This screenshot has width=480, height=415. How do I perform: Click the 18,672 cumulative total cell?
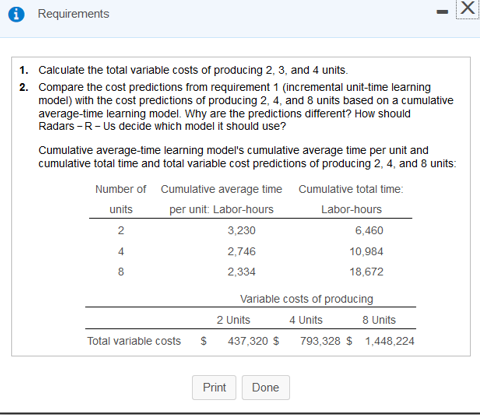point(366,272)
